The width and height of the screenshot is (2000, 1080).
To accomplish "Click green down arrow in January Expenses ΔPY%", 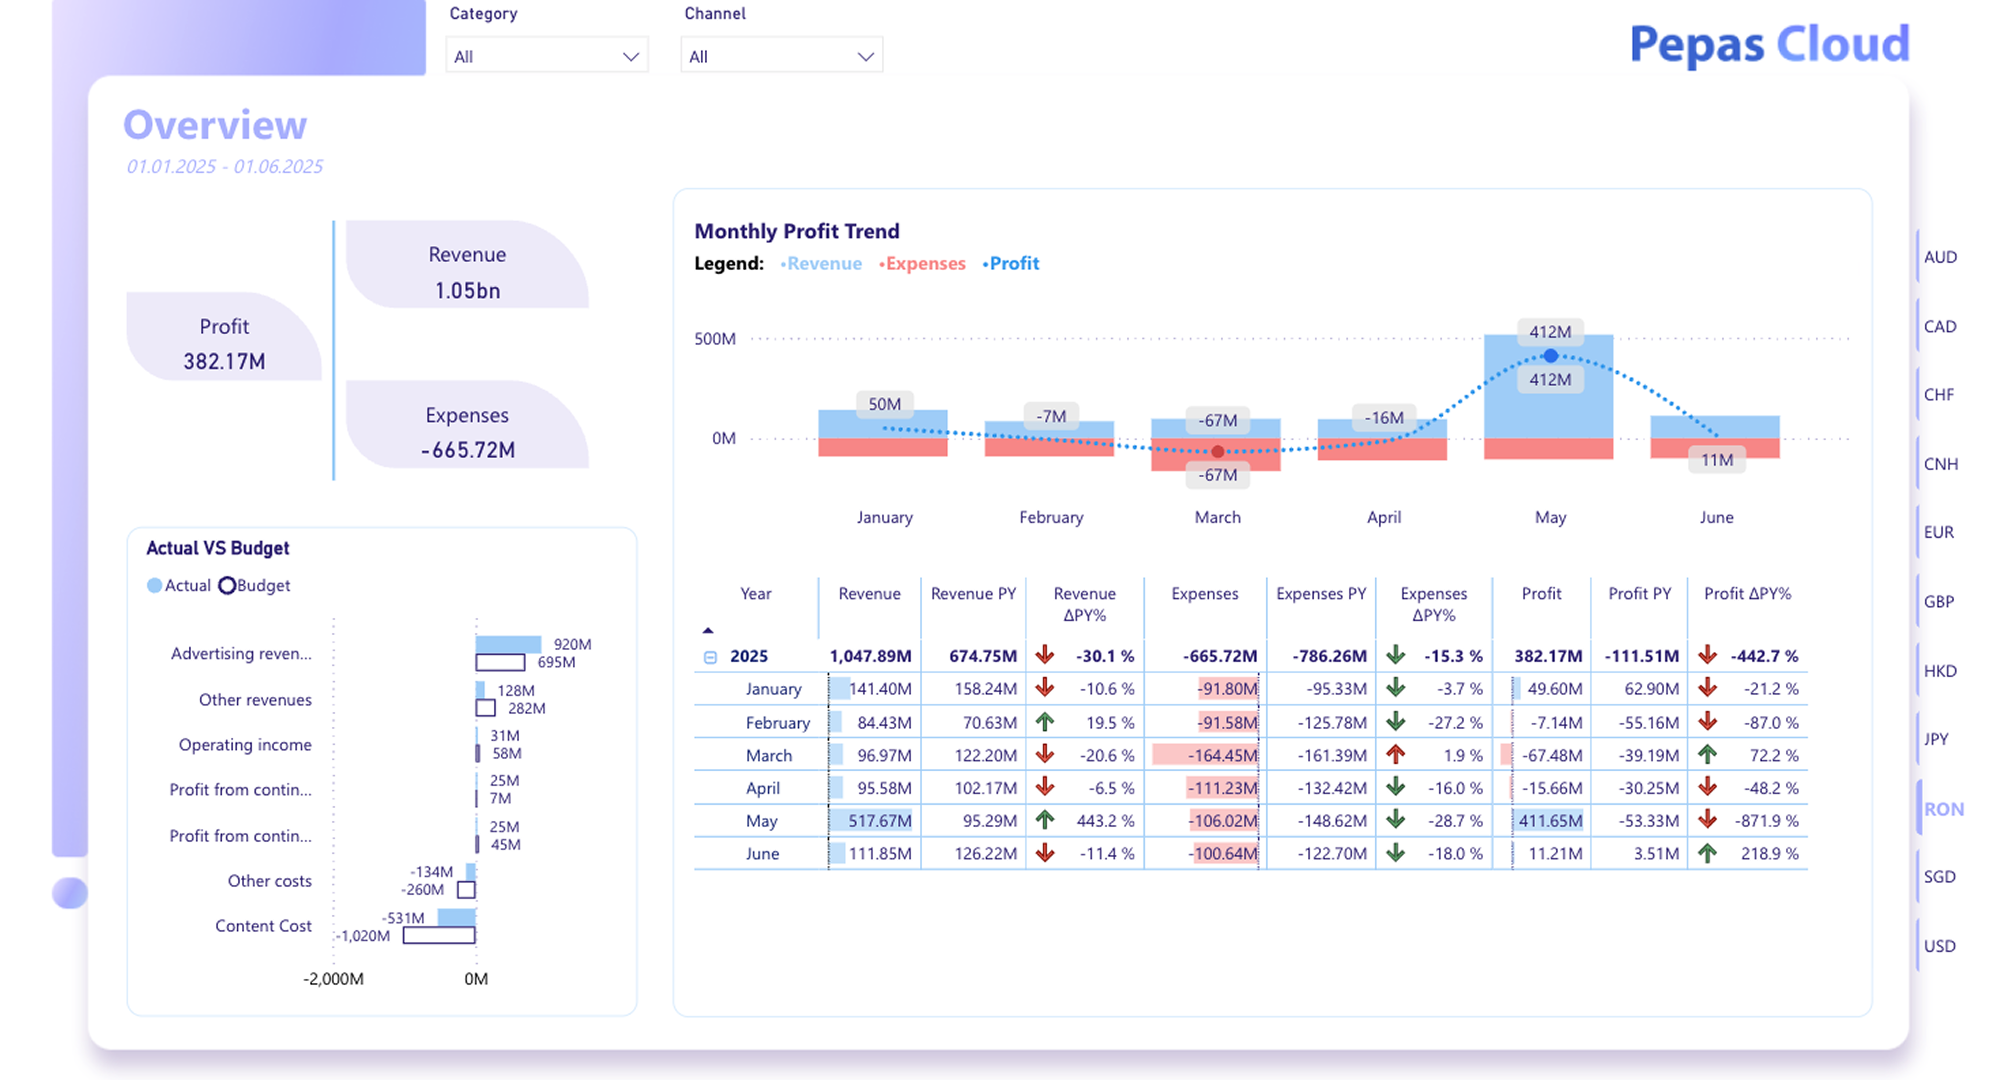I will click(1396, 688).
